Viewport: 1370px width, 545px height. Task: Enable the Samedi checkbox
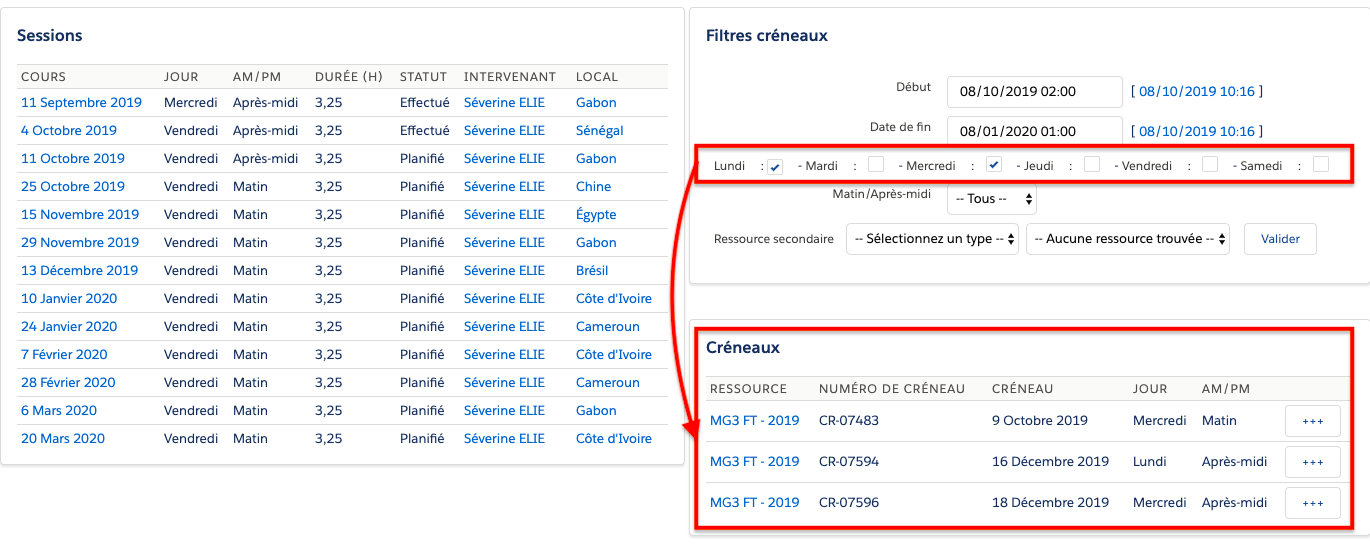click(x=1321, y=165)
